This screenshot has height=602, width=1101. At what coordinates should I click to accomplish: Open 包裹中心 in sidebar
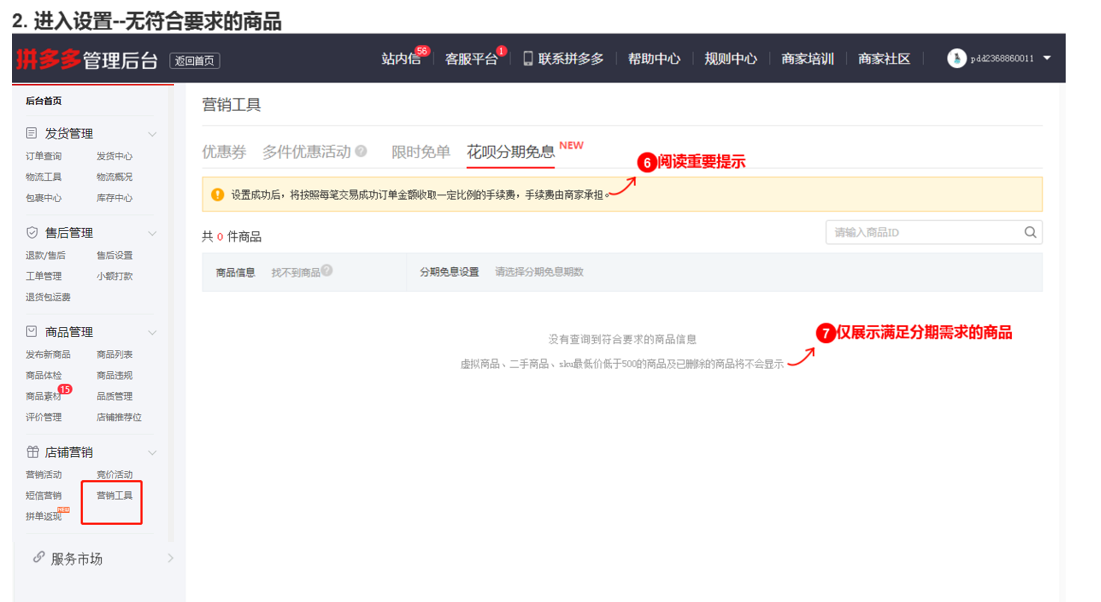[44, 198]
